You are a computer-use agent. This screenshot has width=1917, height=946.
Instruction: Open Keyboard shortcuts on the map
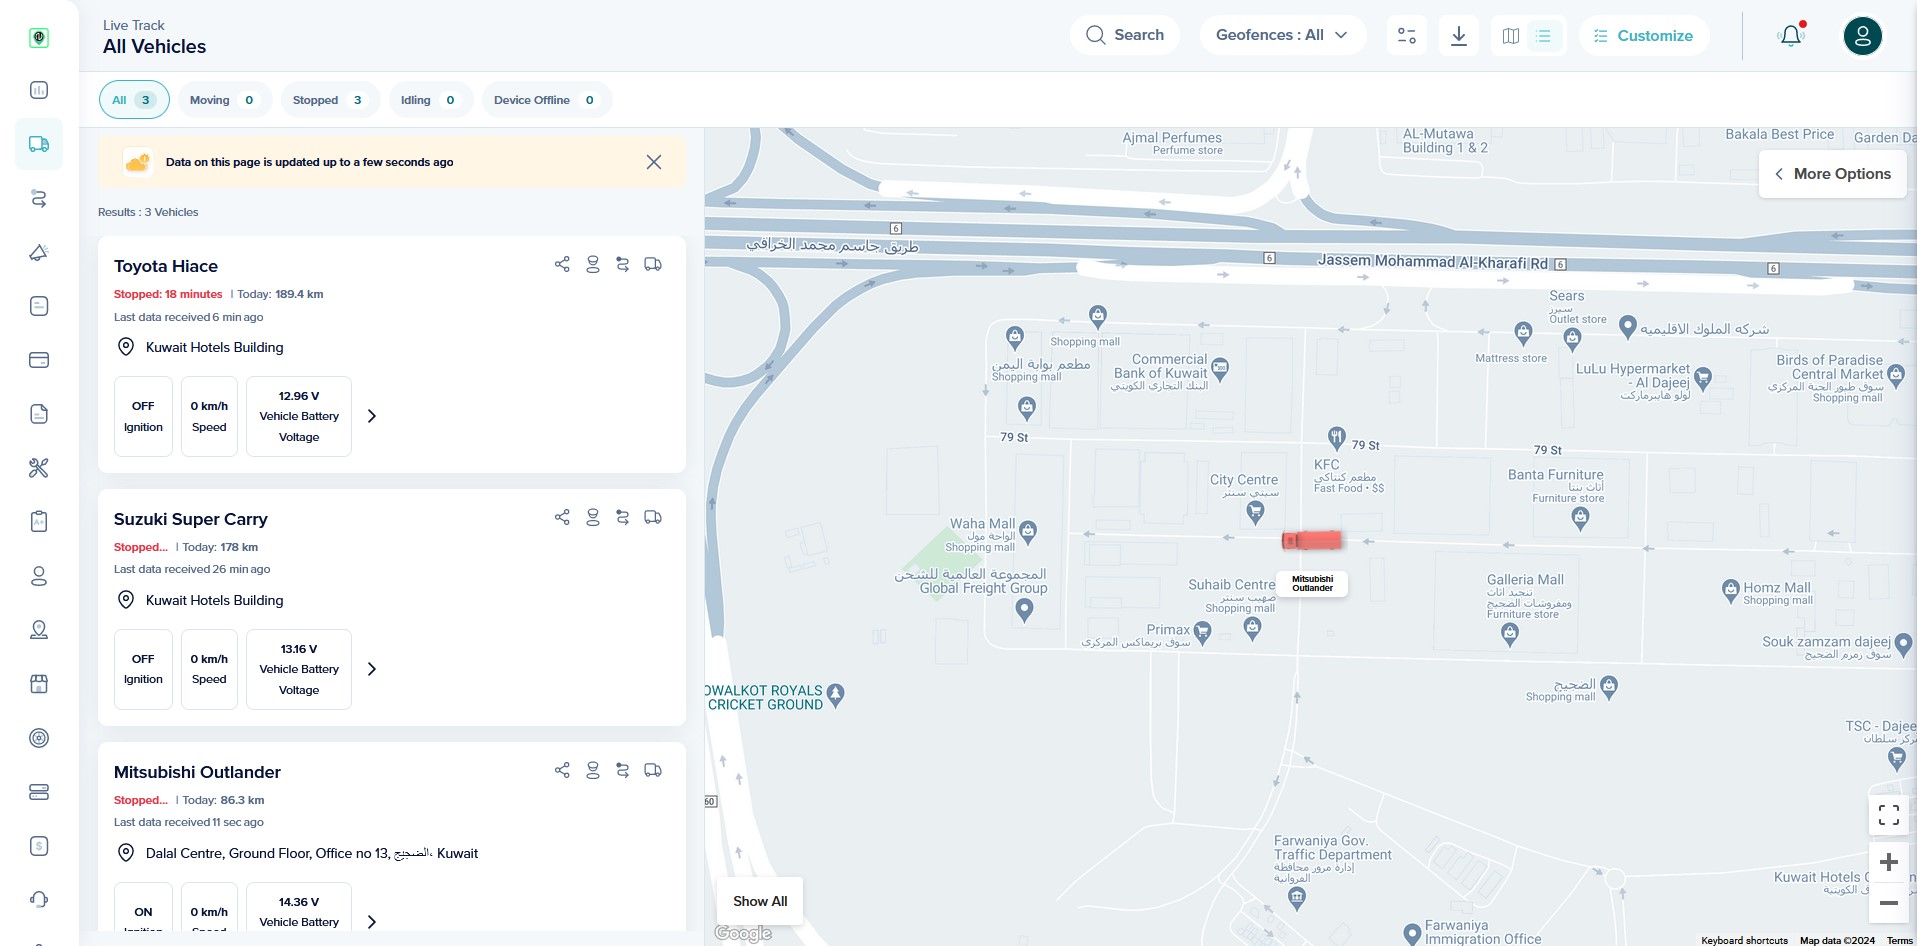click(1744, 940)
